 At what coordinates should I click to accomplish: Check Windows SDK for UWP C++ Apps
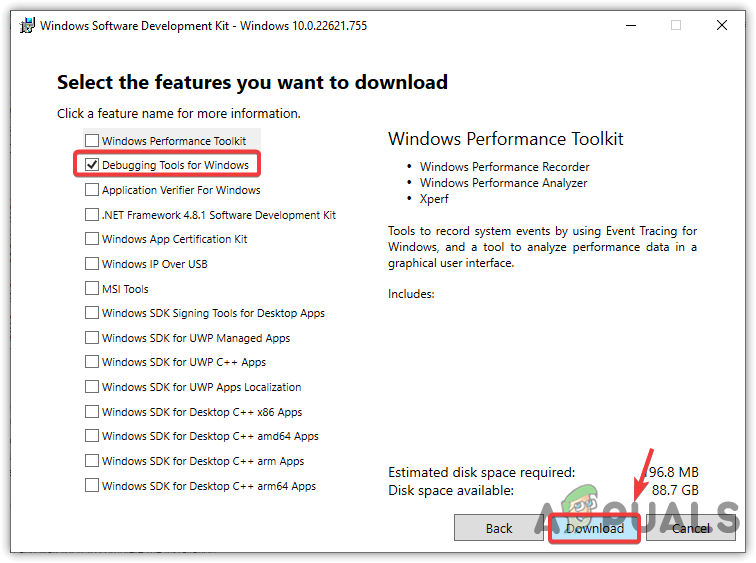click(93, 362)
